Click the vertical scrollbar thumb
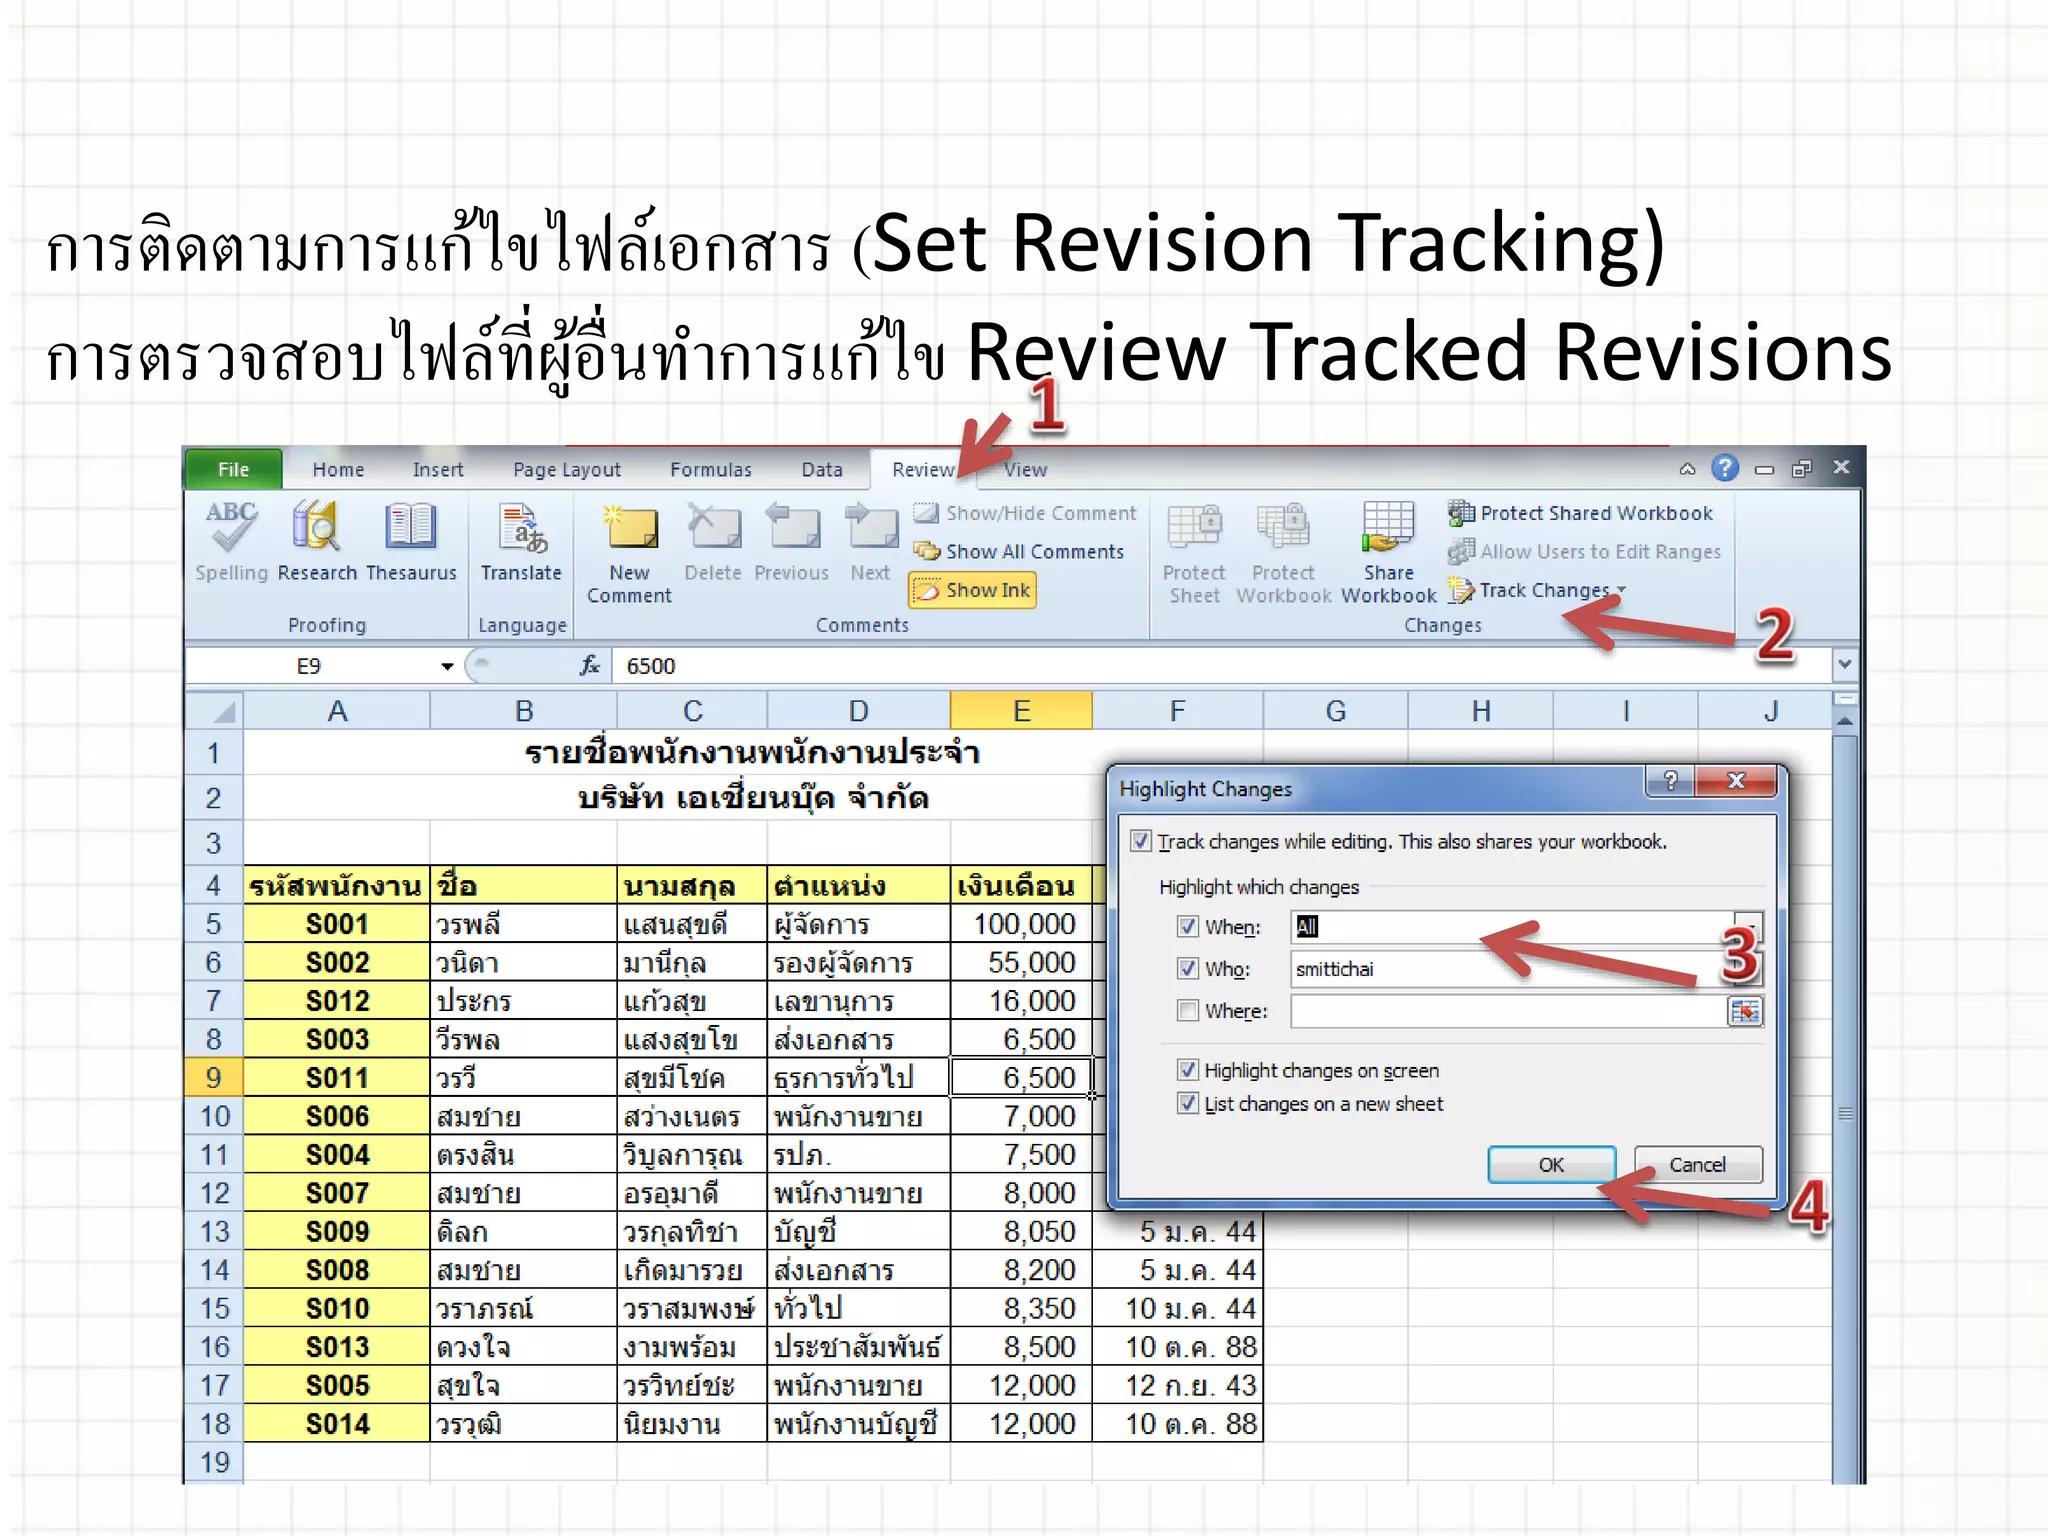2048x1536 pixels. 1845,1112
